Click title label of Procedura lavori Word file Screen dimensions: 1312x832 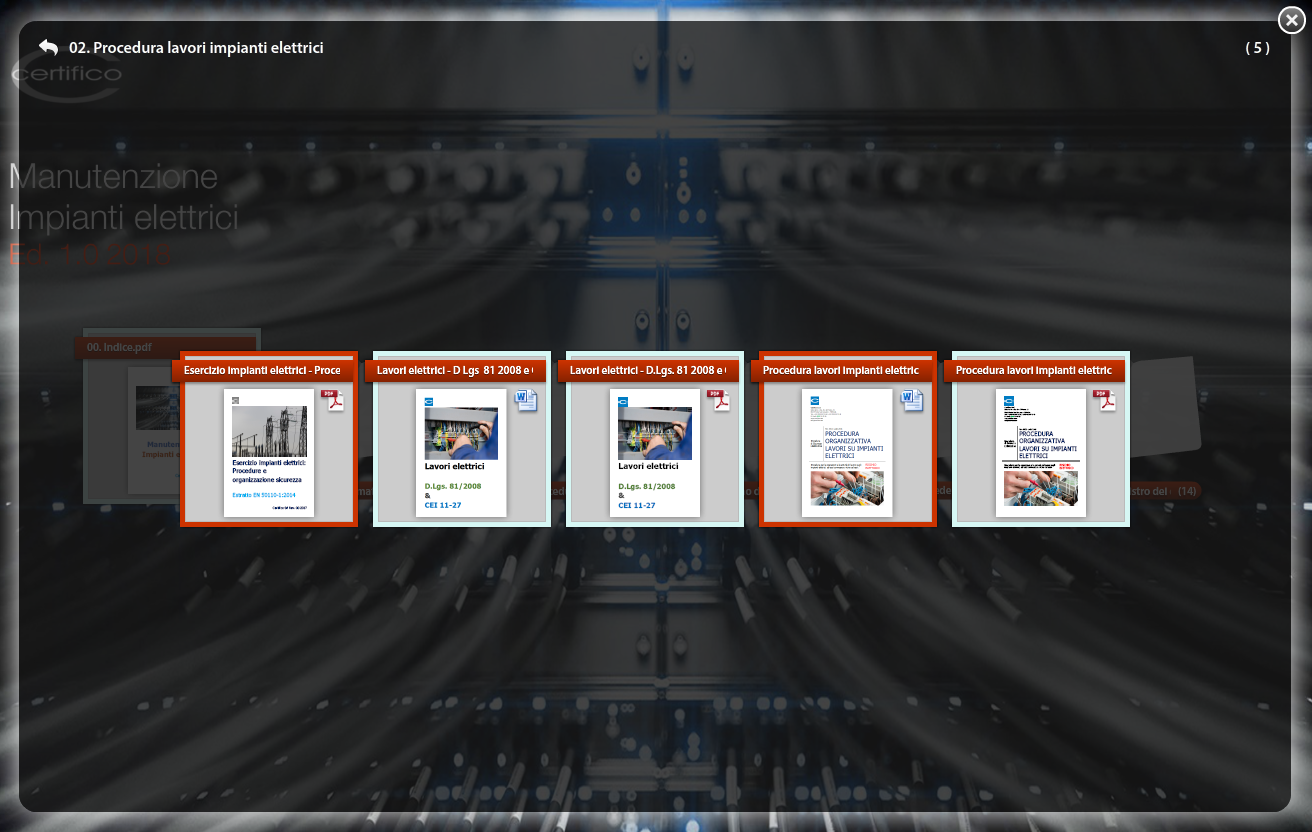click(x=841, y=370)
